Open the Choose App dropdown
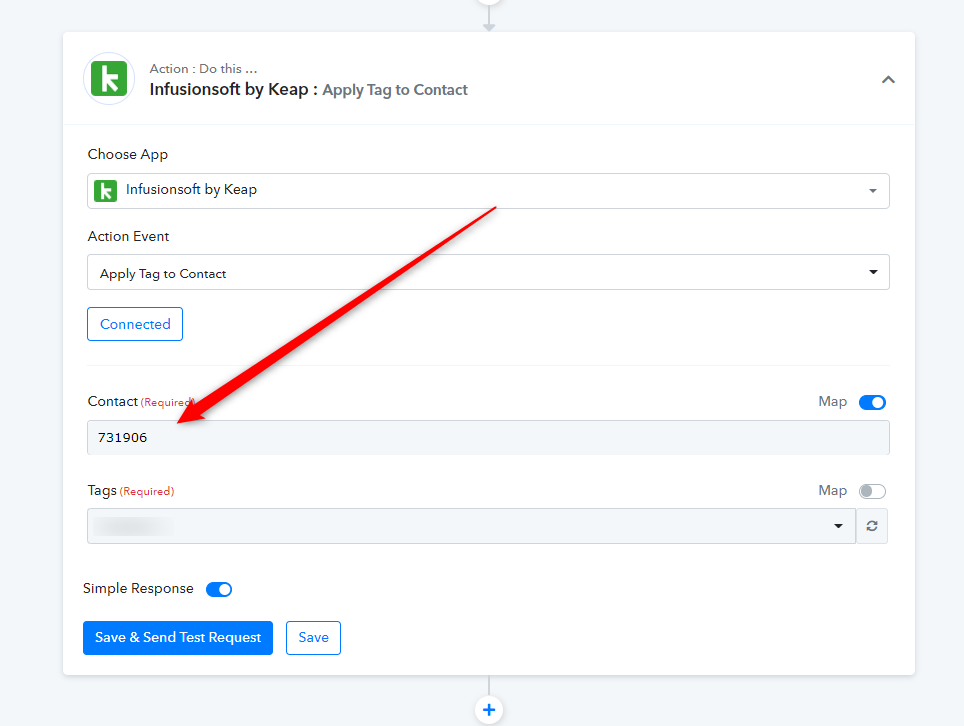This screenshot has height=726, width=964. [x=488, y=191]
